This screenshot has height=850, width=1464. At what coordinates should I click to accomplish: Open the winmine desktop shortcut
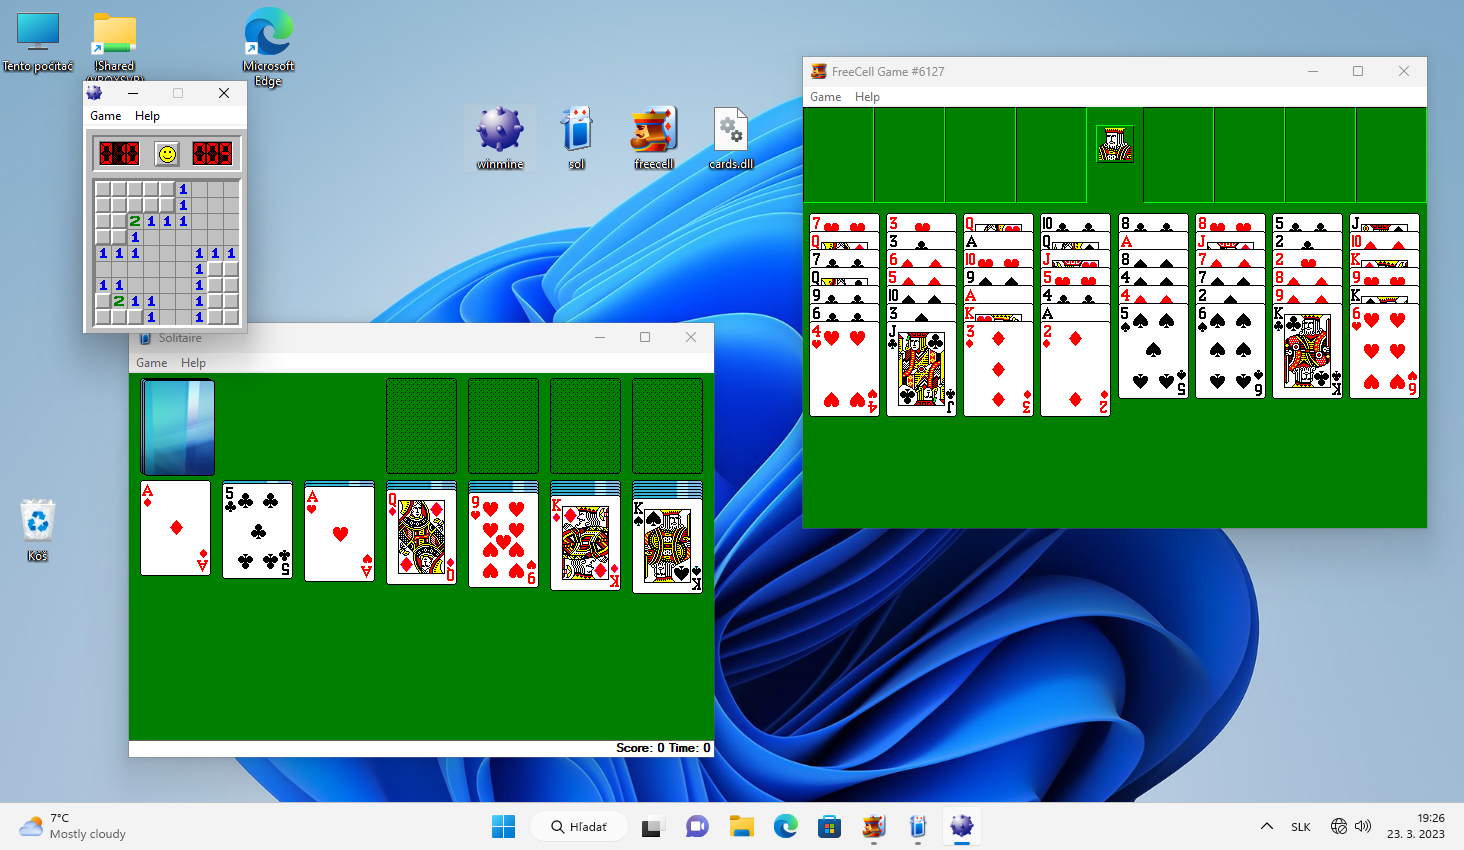500,135
